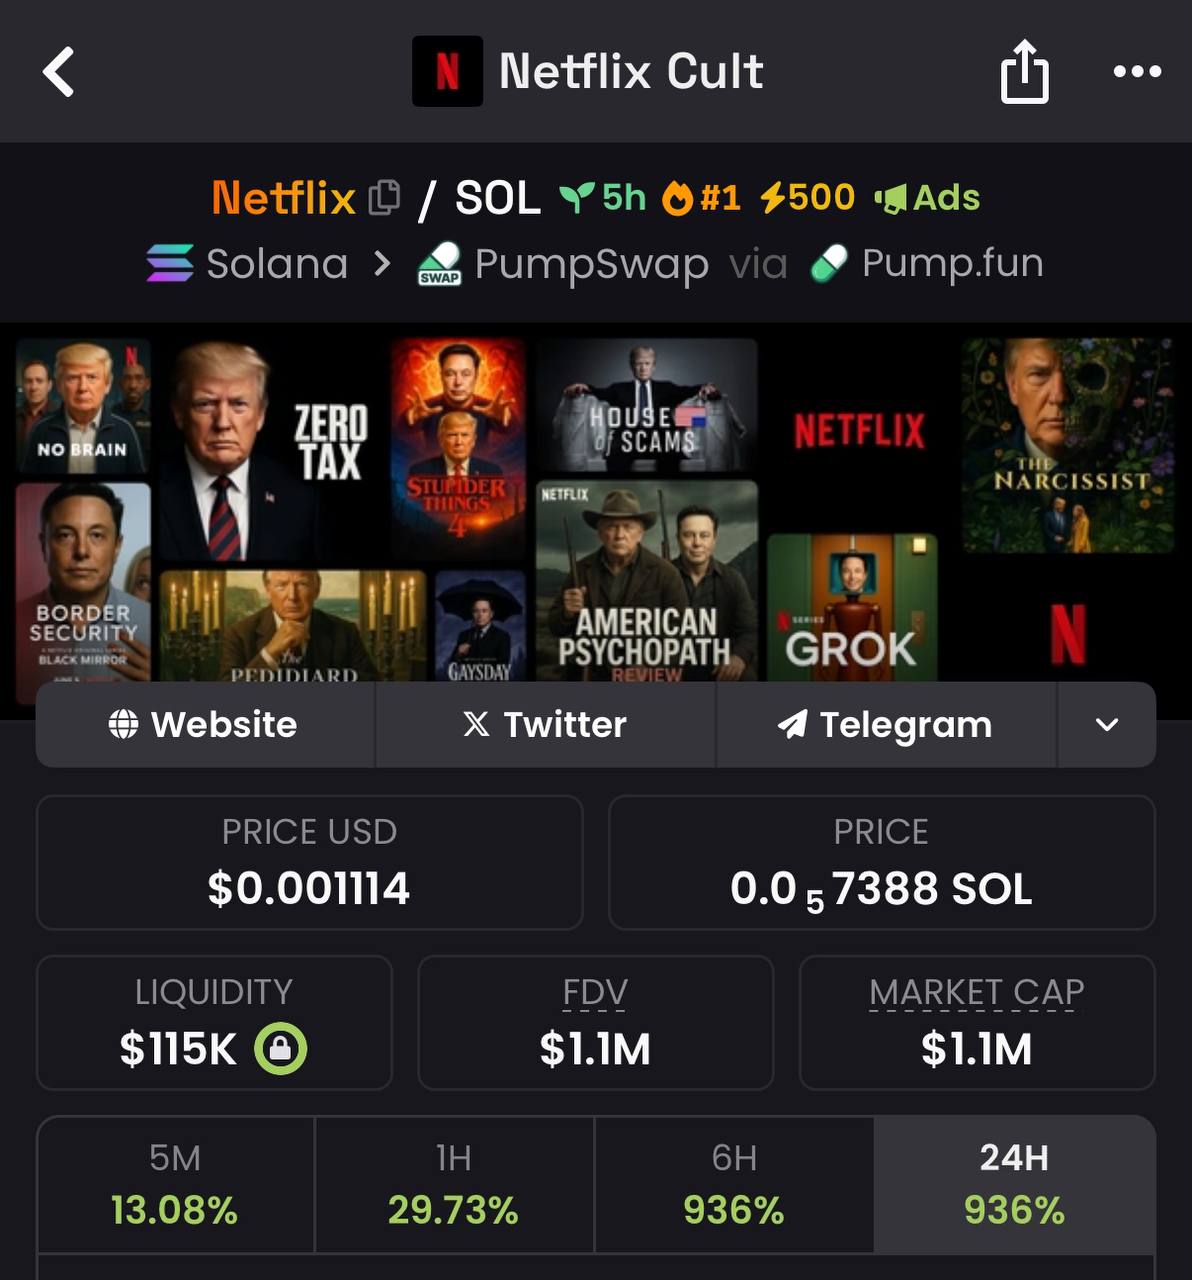Select the 24H timeframe tab

coord(1014,1185)
